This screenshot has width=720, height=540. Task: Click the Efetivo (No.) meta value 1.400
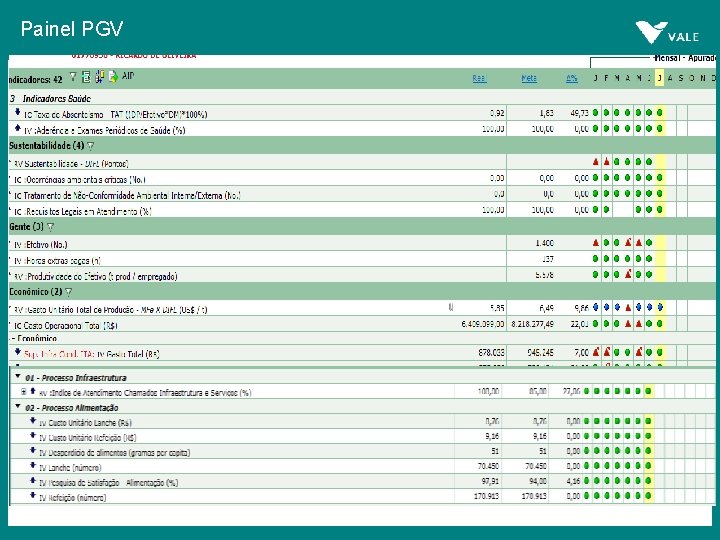coord(545,243)
